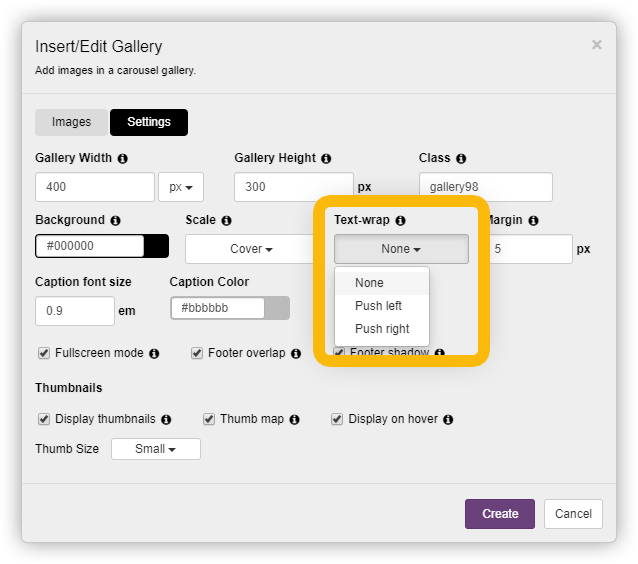Click the Caption font size field
This screenshot has height=564, width=638.
click(x=75, y=311)
